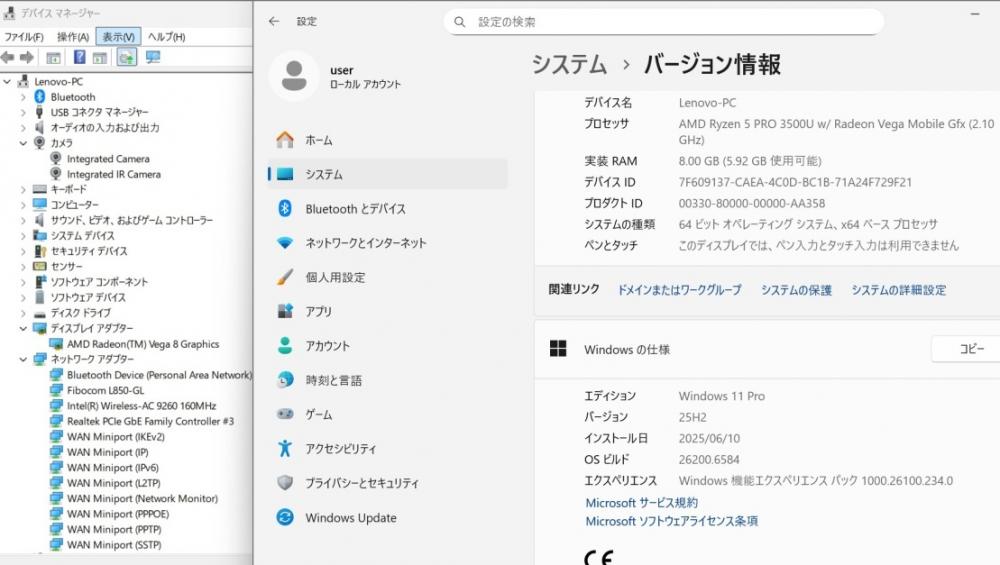The image size is (1000, 565).
Task: Select サウンド、ビデオ、およびゲーム コントローラー item
Action: [x=132, y=220]
